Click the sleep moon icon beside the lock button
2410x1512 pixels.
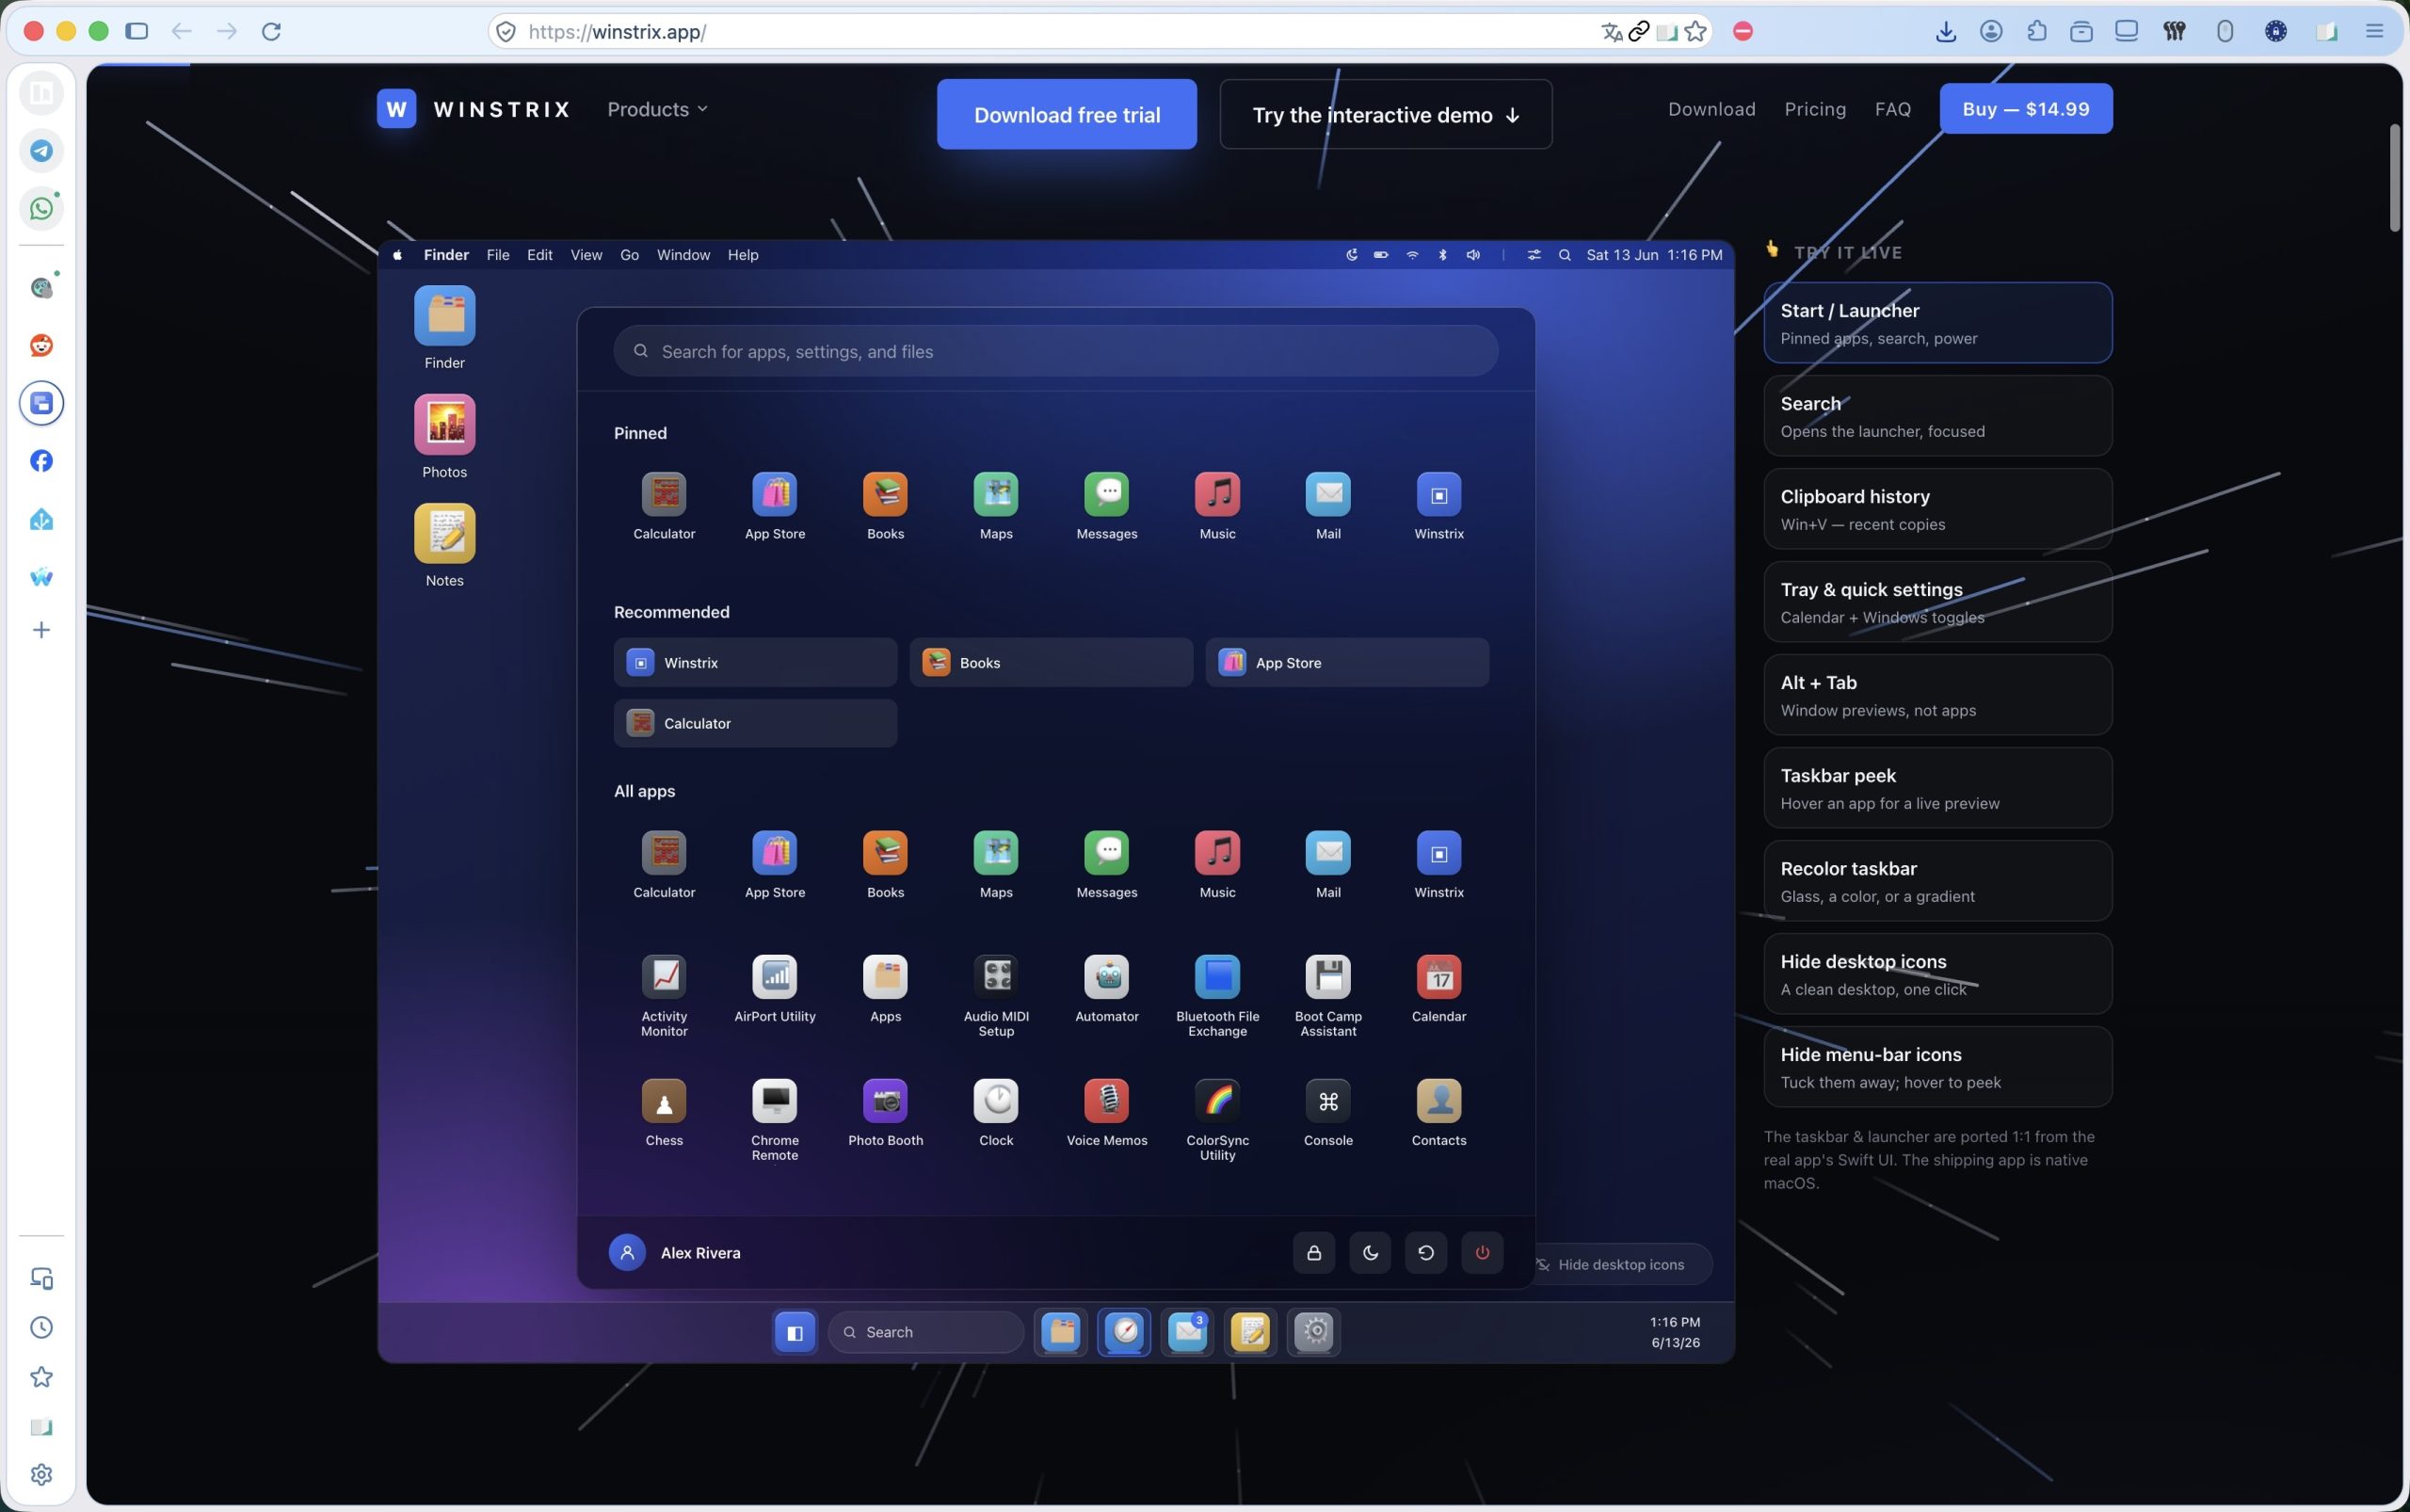pos(1370,1252)
